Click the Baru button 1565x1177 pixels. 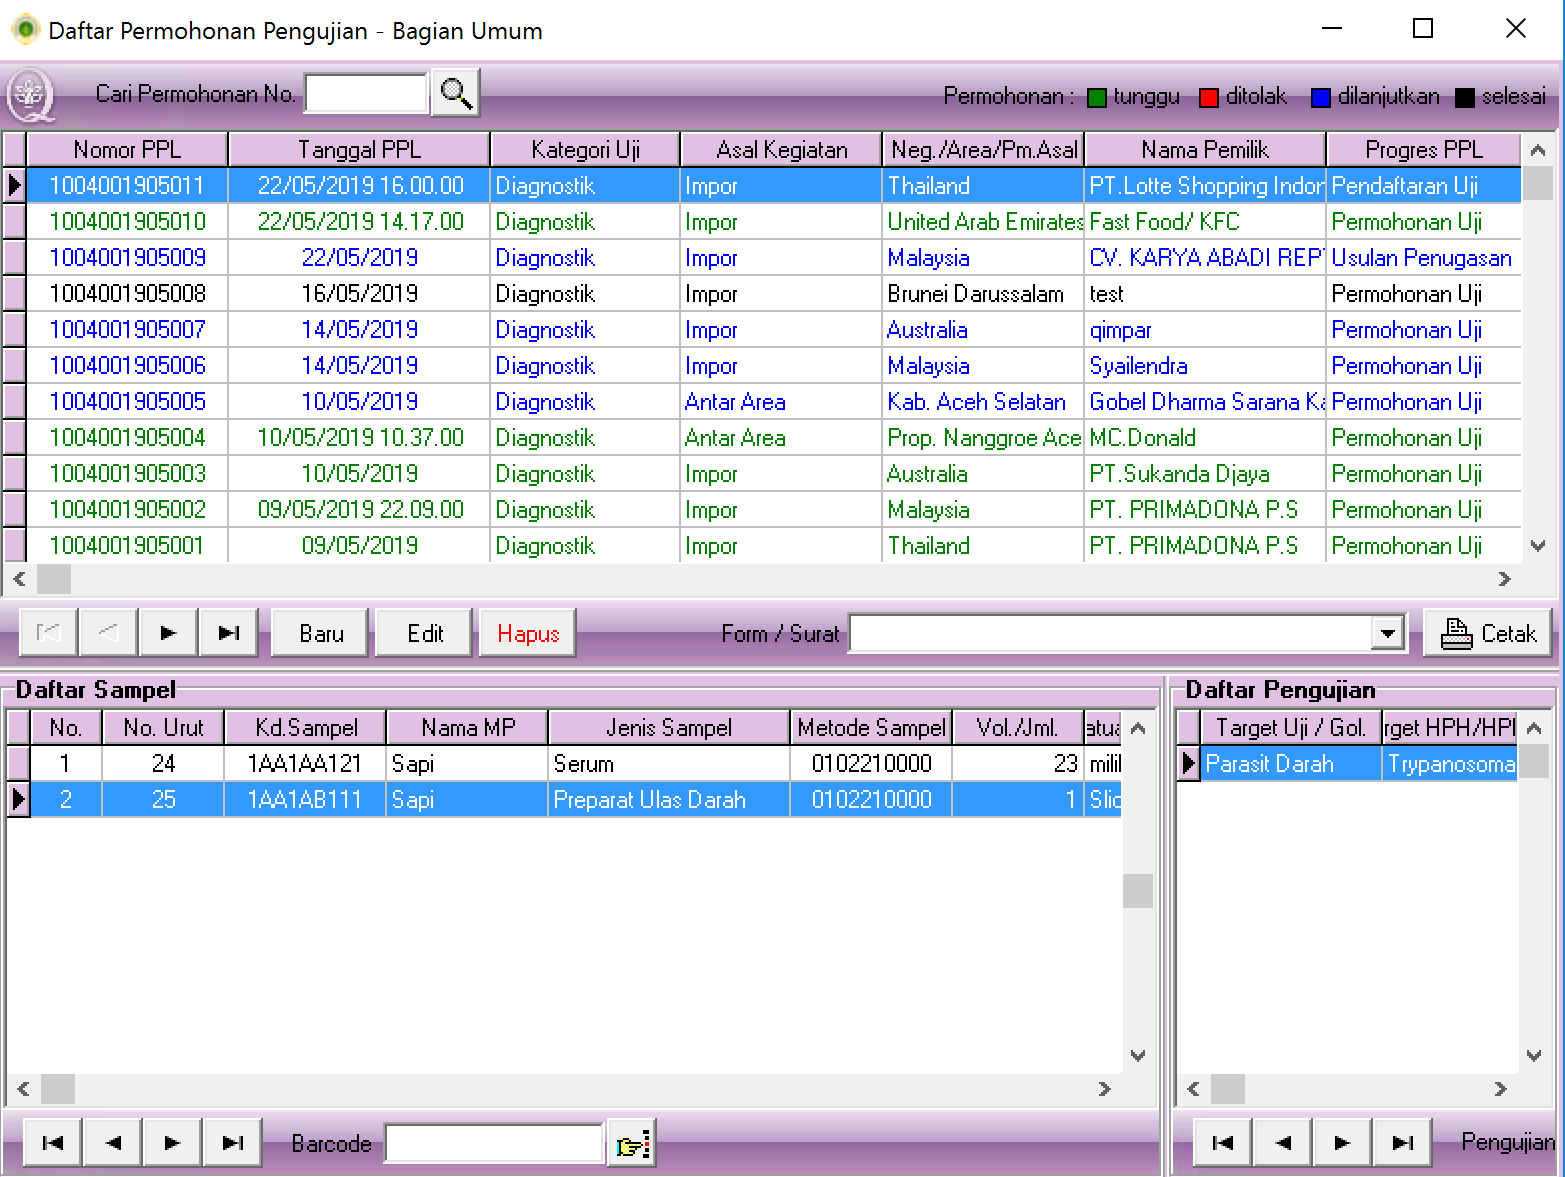tap(321, 633)
